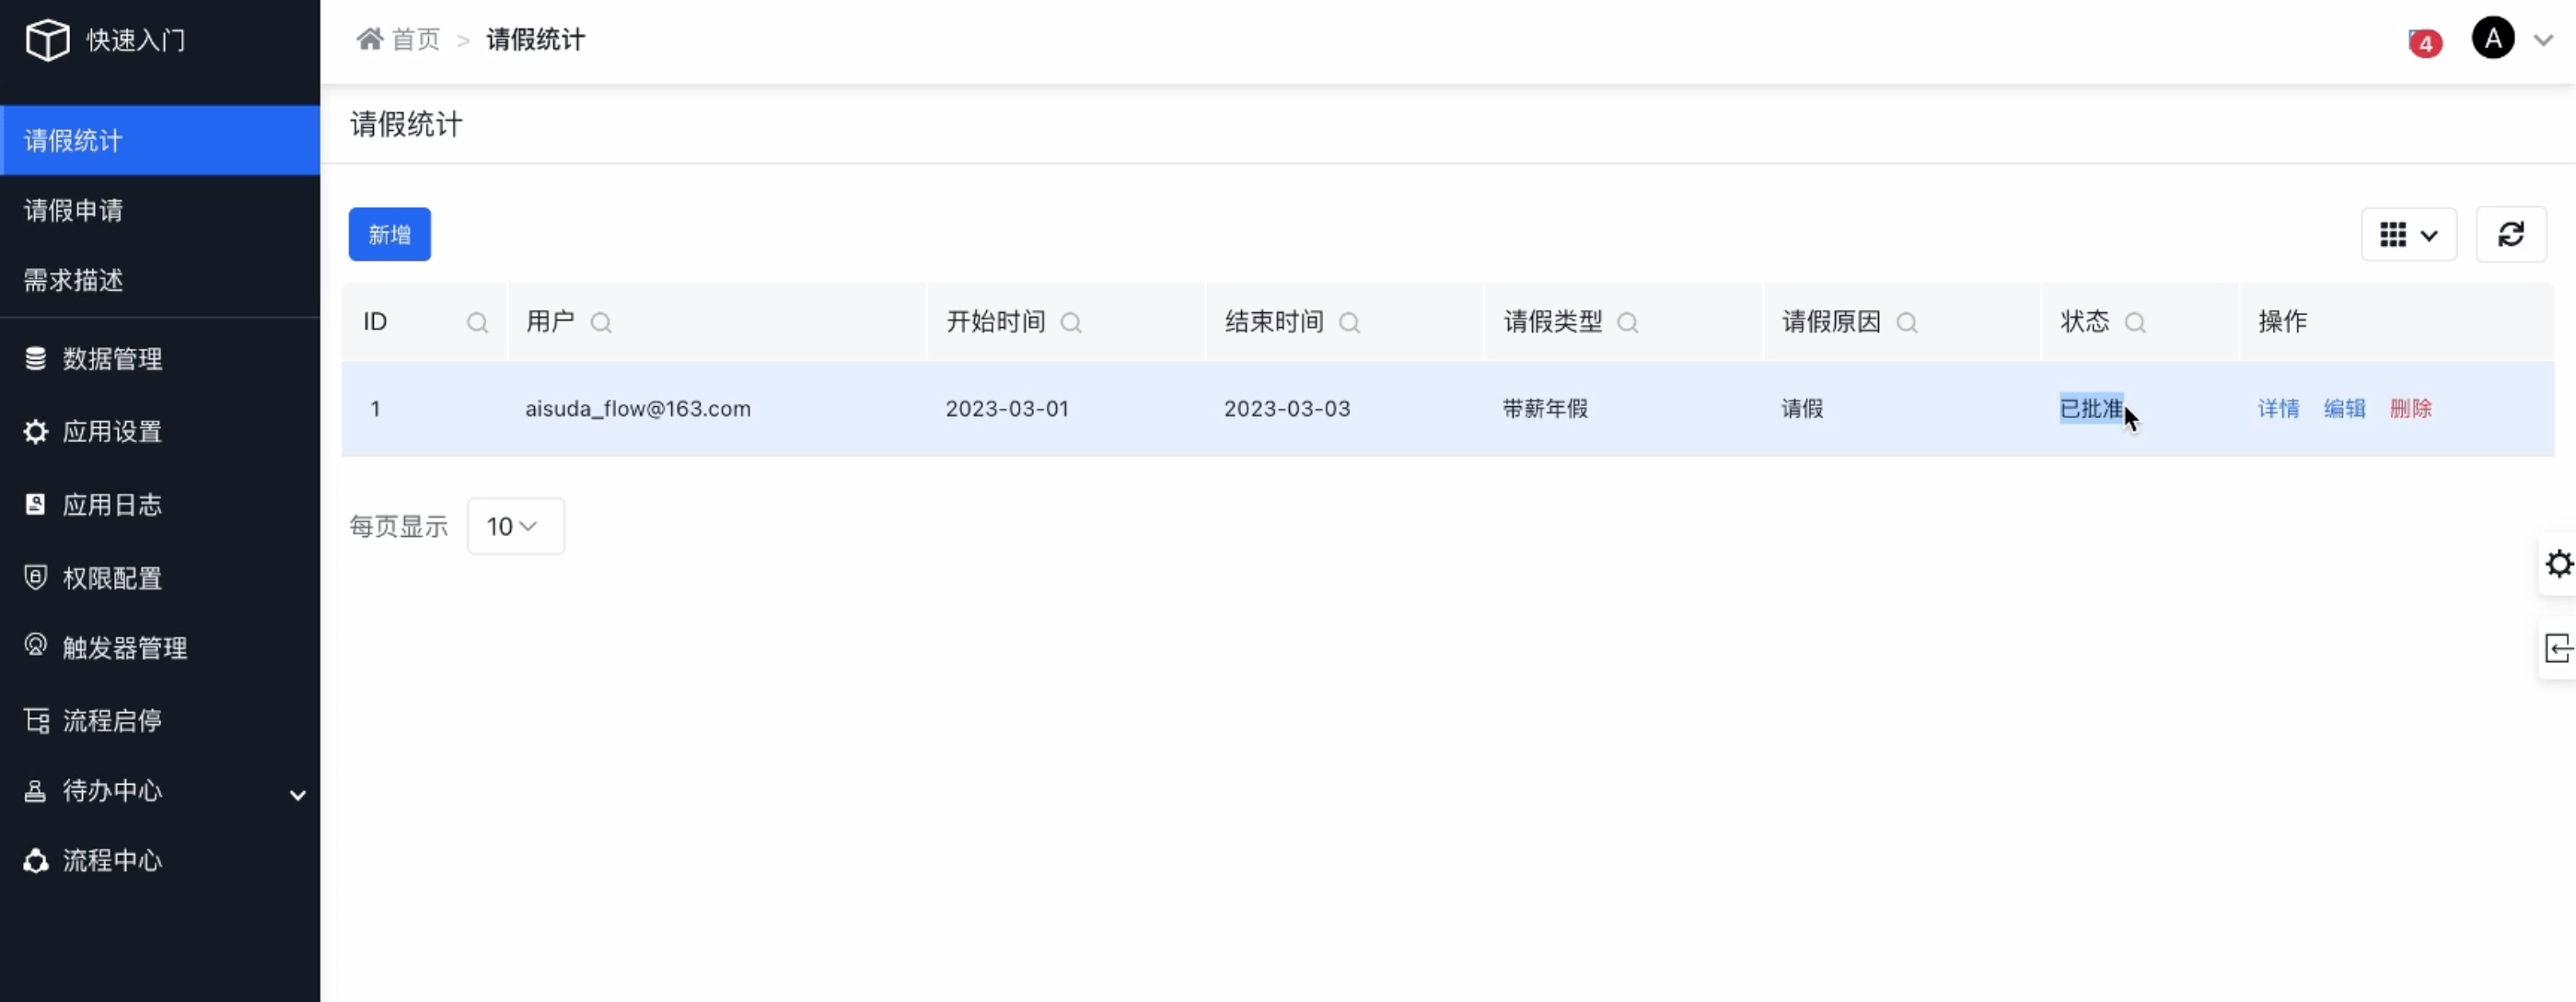Click the 操作 column header
Viewport: 2576px width, 1002px height.
[2282, 321]
